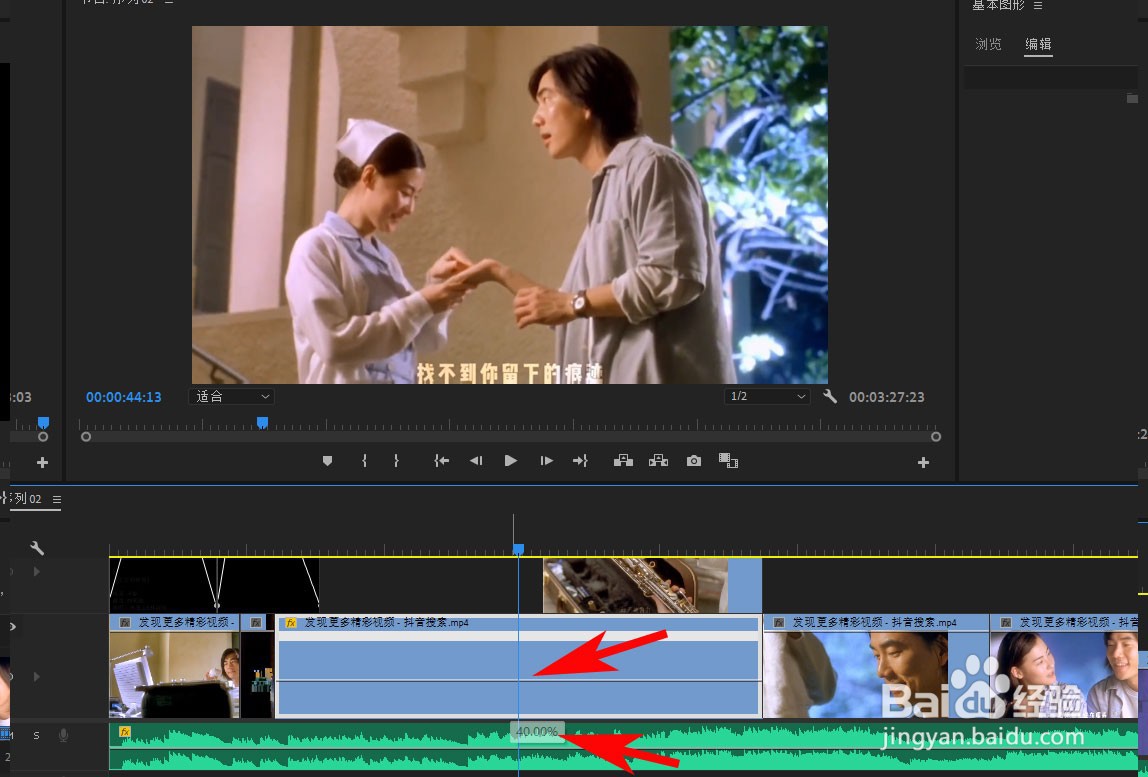Open Timeline display settings wrench
Viewport: 1148px width, 777px height.
[x=37, y=548]
